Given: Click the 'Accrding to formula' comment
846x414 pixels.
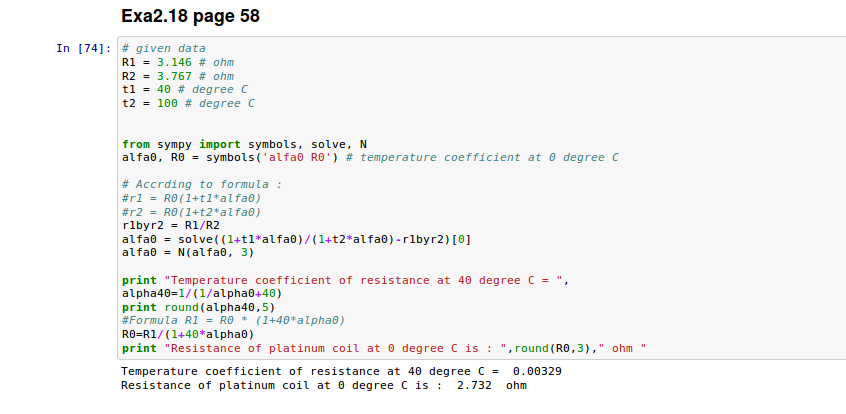Looking at the screenshot, I should coord(201,184).
